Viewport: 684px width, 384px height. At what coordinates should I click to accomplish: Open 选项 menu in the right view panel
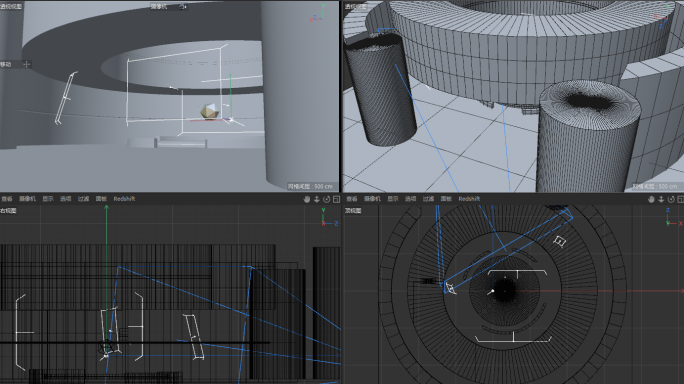point(65,199)
